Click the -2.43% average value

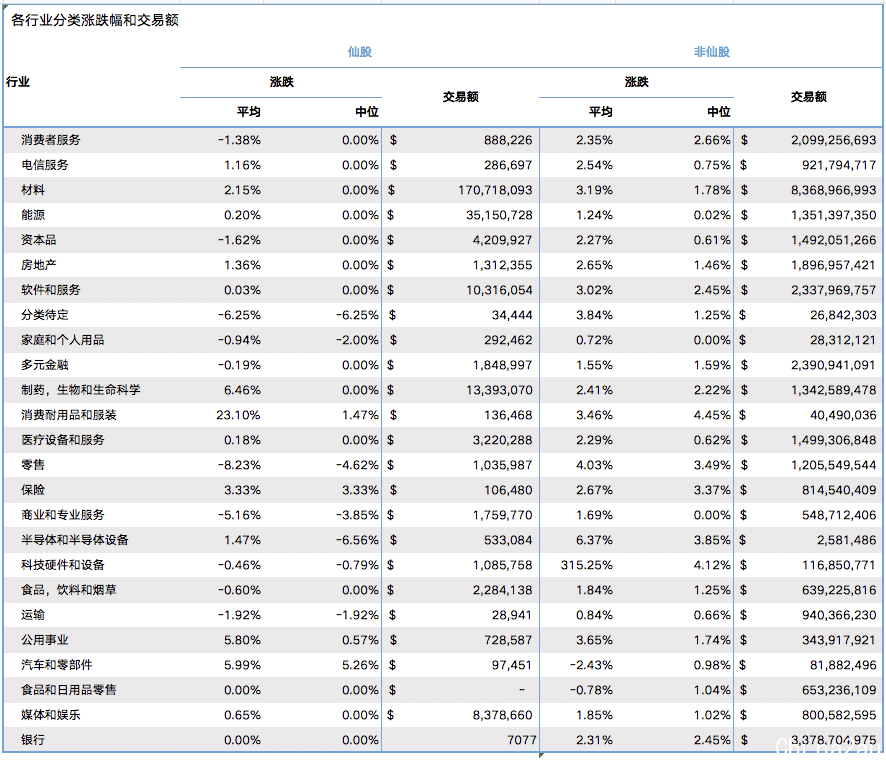(591, 665)
